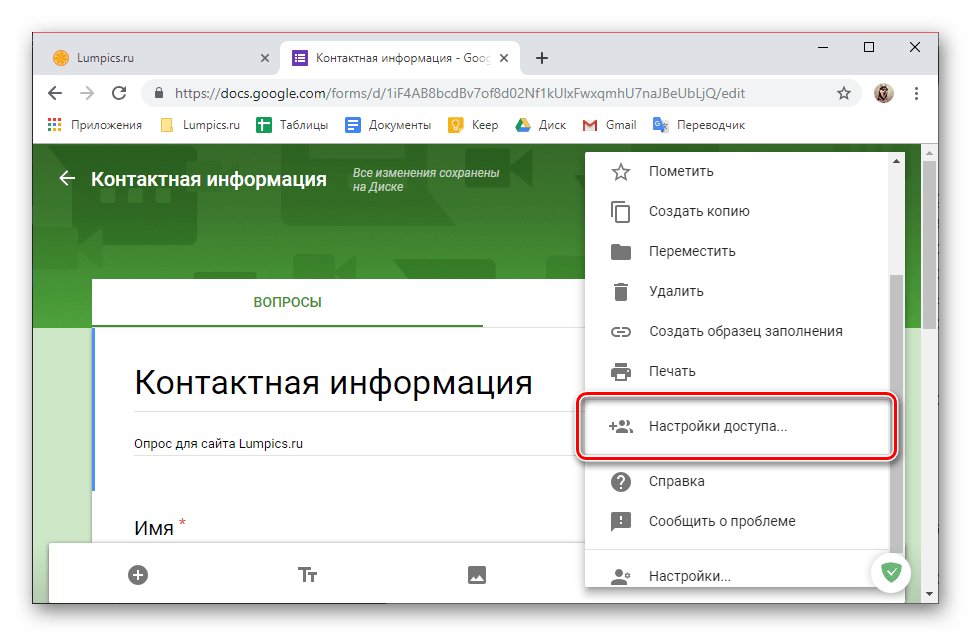Select menu item Переместить

point(737,251)
